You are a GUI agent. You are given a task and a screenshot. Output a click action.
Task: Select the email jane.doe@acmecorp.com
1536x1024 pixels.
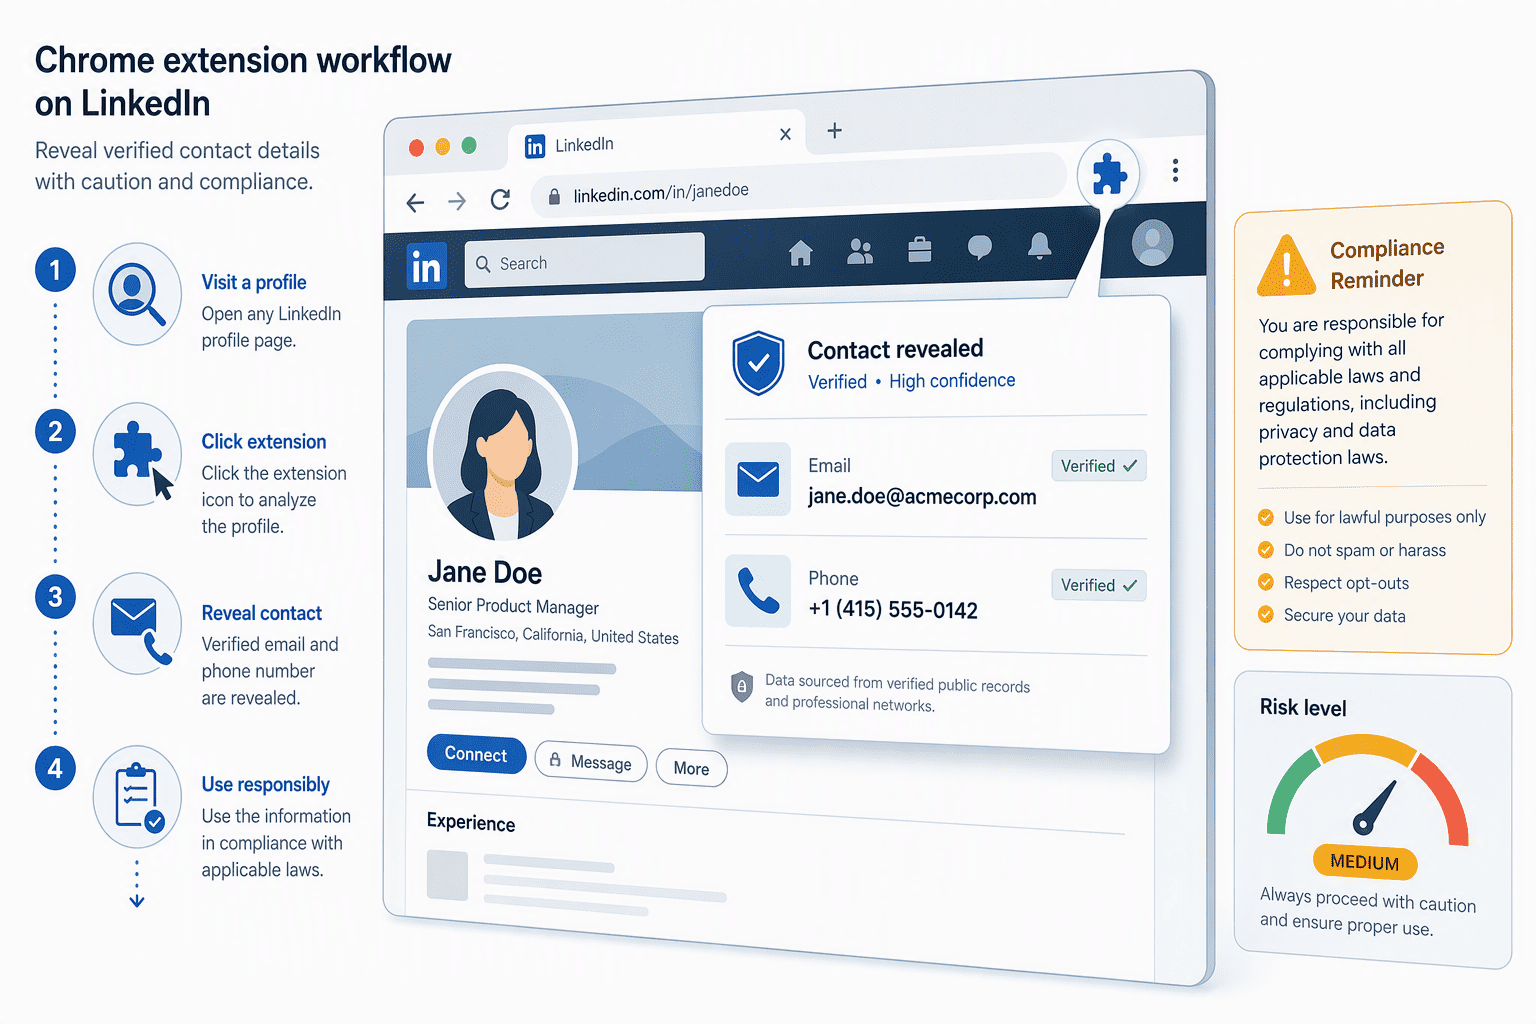[x=922, y=497]
